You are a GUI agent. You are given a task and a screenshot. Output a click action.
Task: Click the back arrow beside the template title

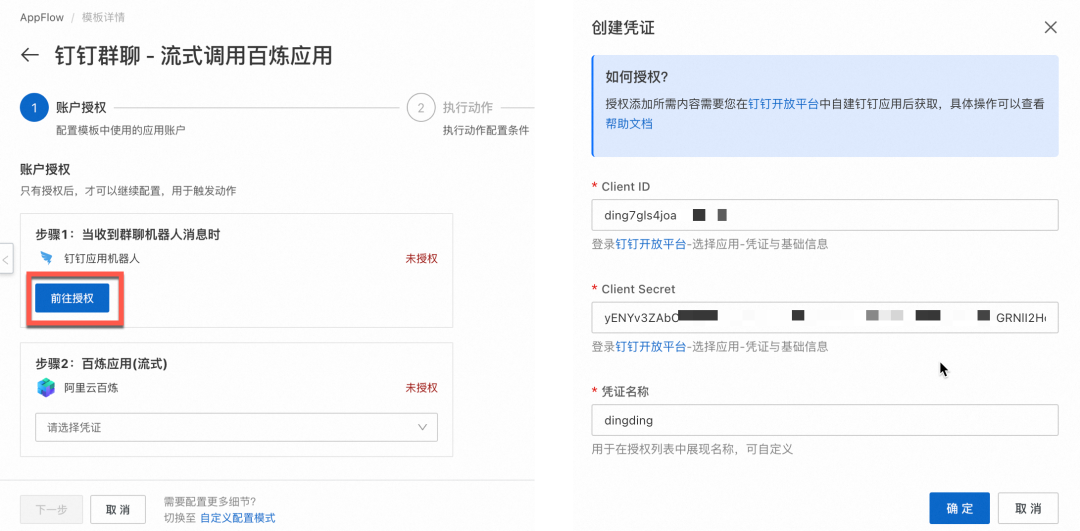pyautogui.click(x=30, y=55)
